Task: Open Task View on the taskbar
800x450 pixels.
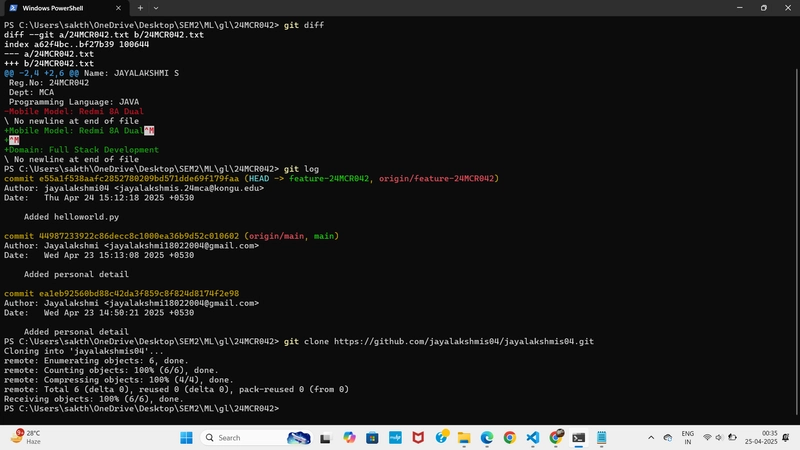Action: [325, 438]
